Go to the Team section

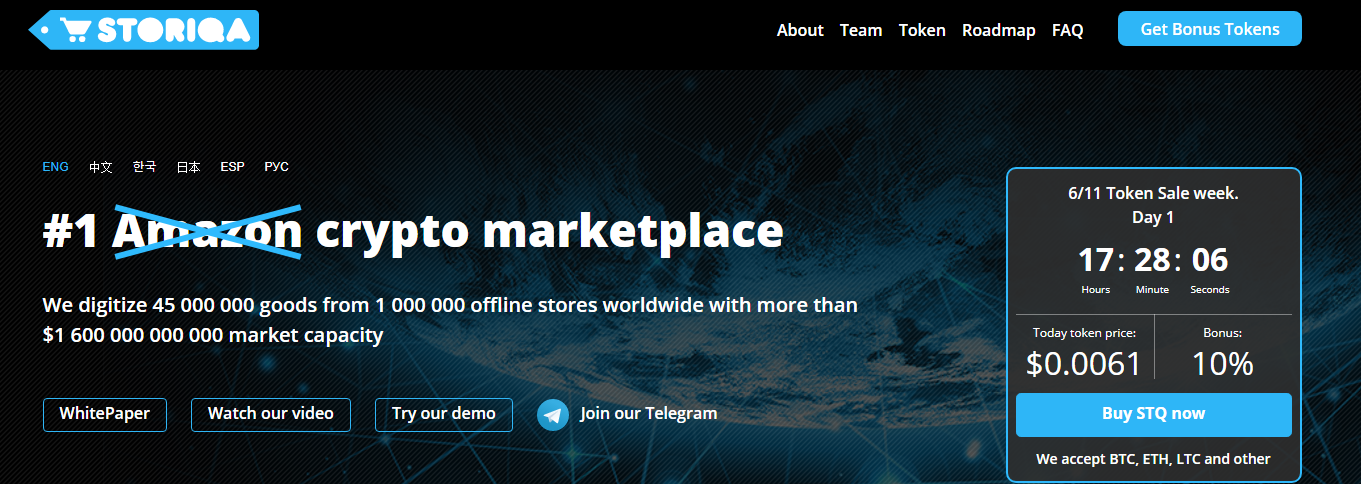[x=861, y=30]
